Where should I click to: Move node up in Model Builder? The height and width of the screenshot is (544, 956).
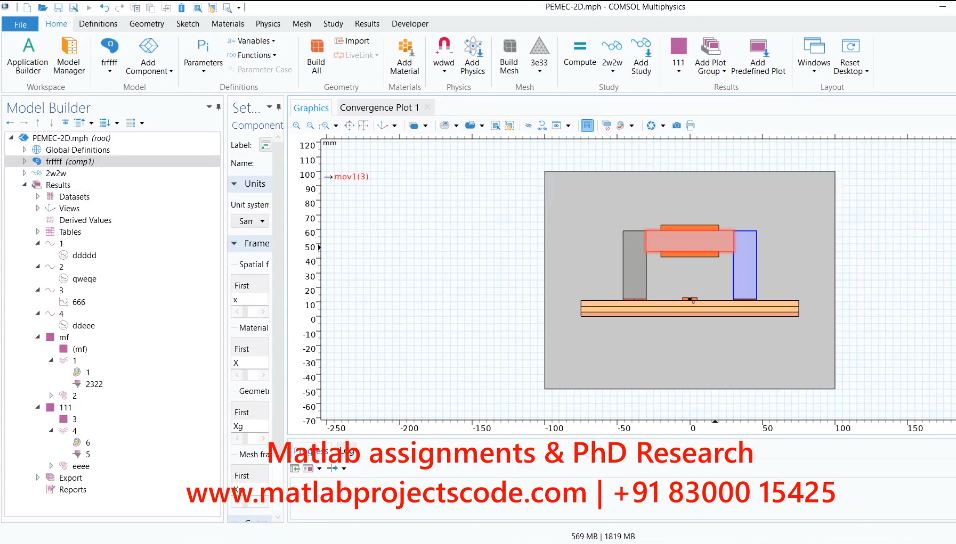click(x=38, y=123)
